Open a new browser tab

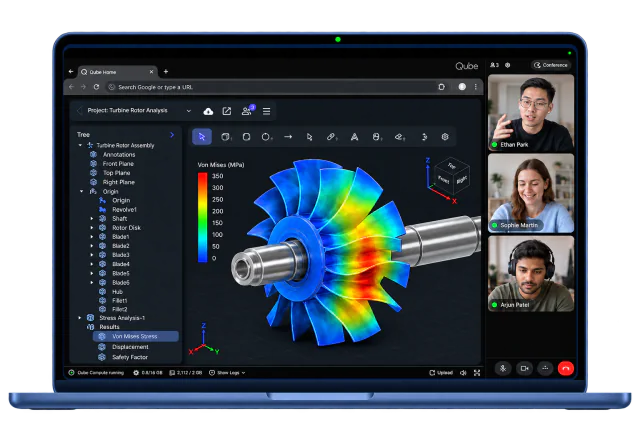click(166, 71)
